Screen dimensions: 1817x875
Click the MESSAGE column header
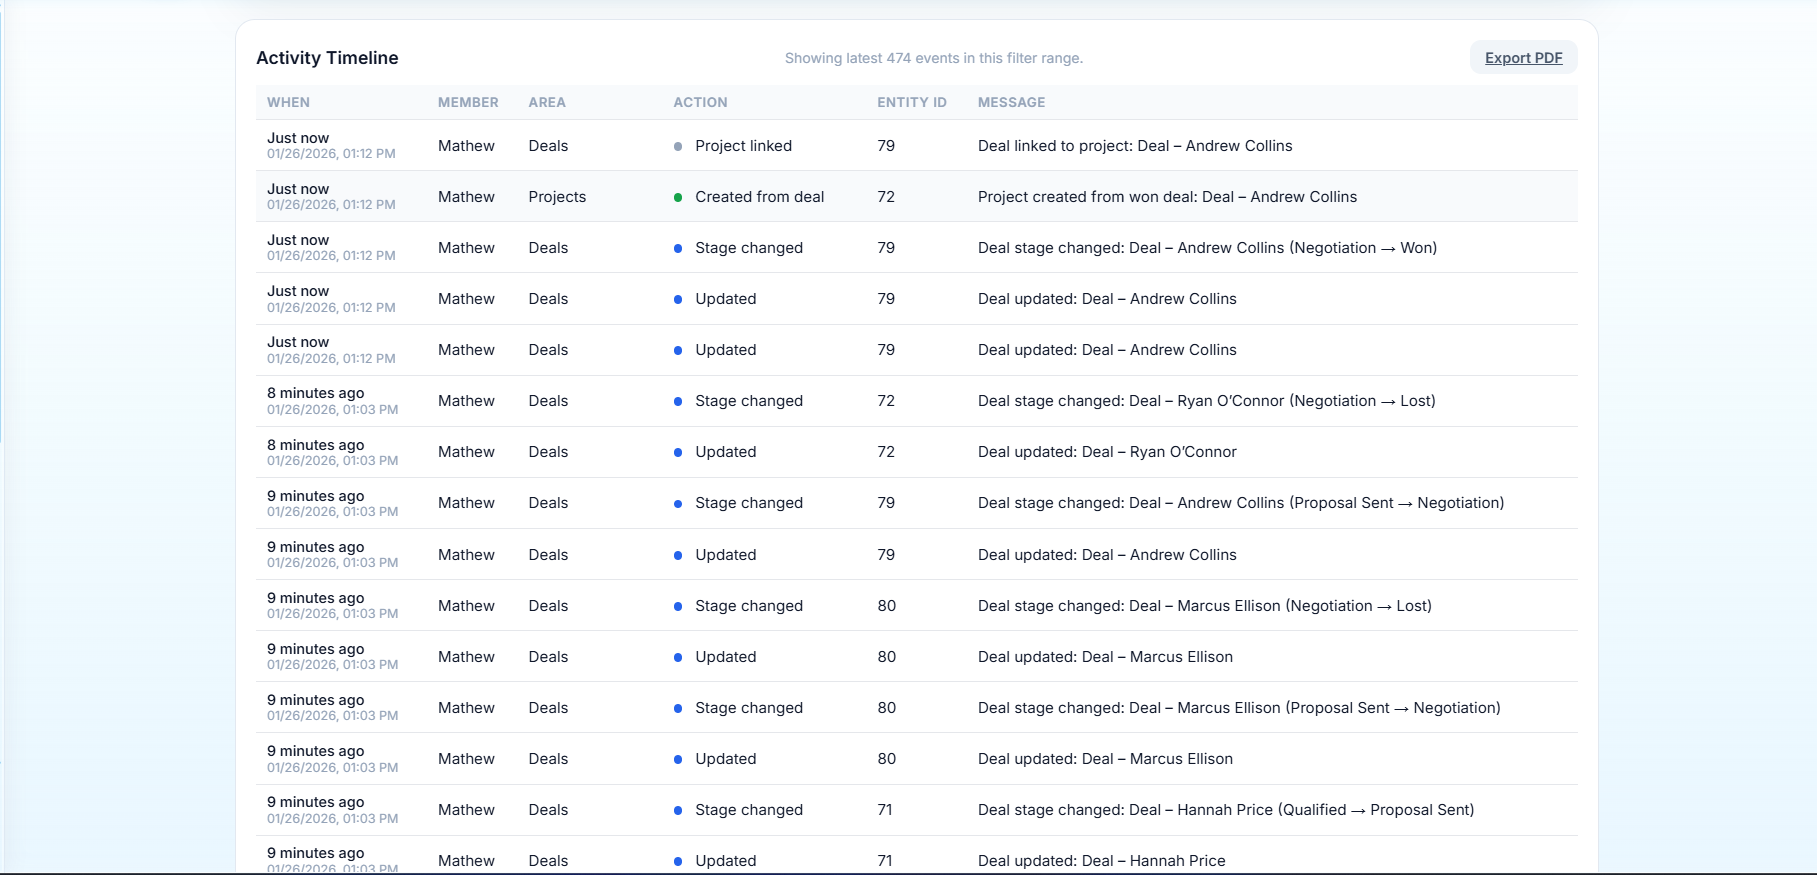pos(1011,102)
